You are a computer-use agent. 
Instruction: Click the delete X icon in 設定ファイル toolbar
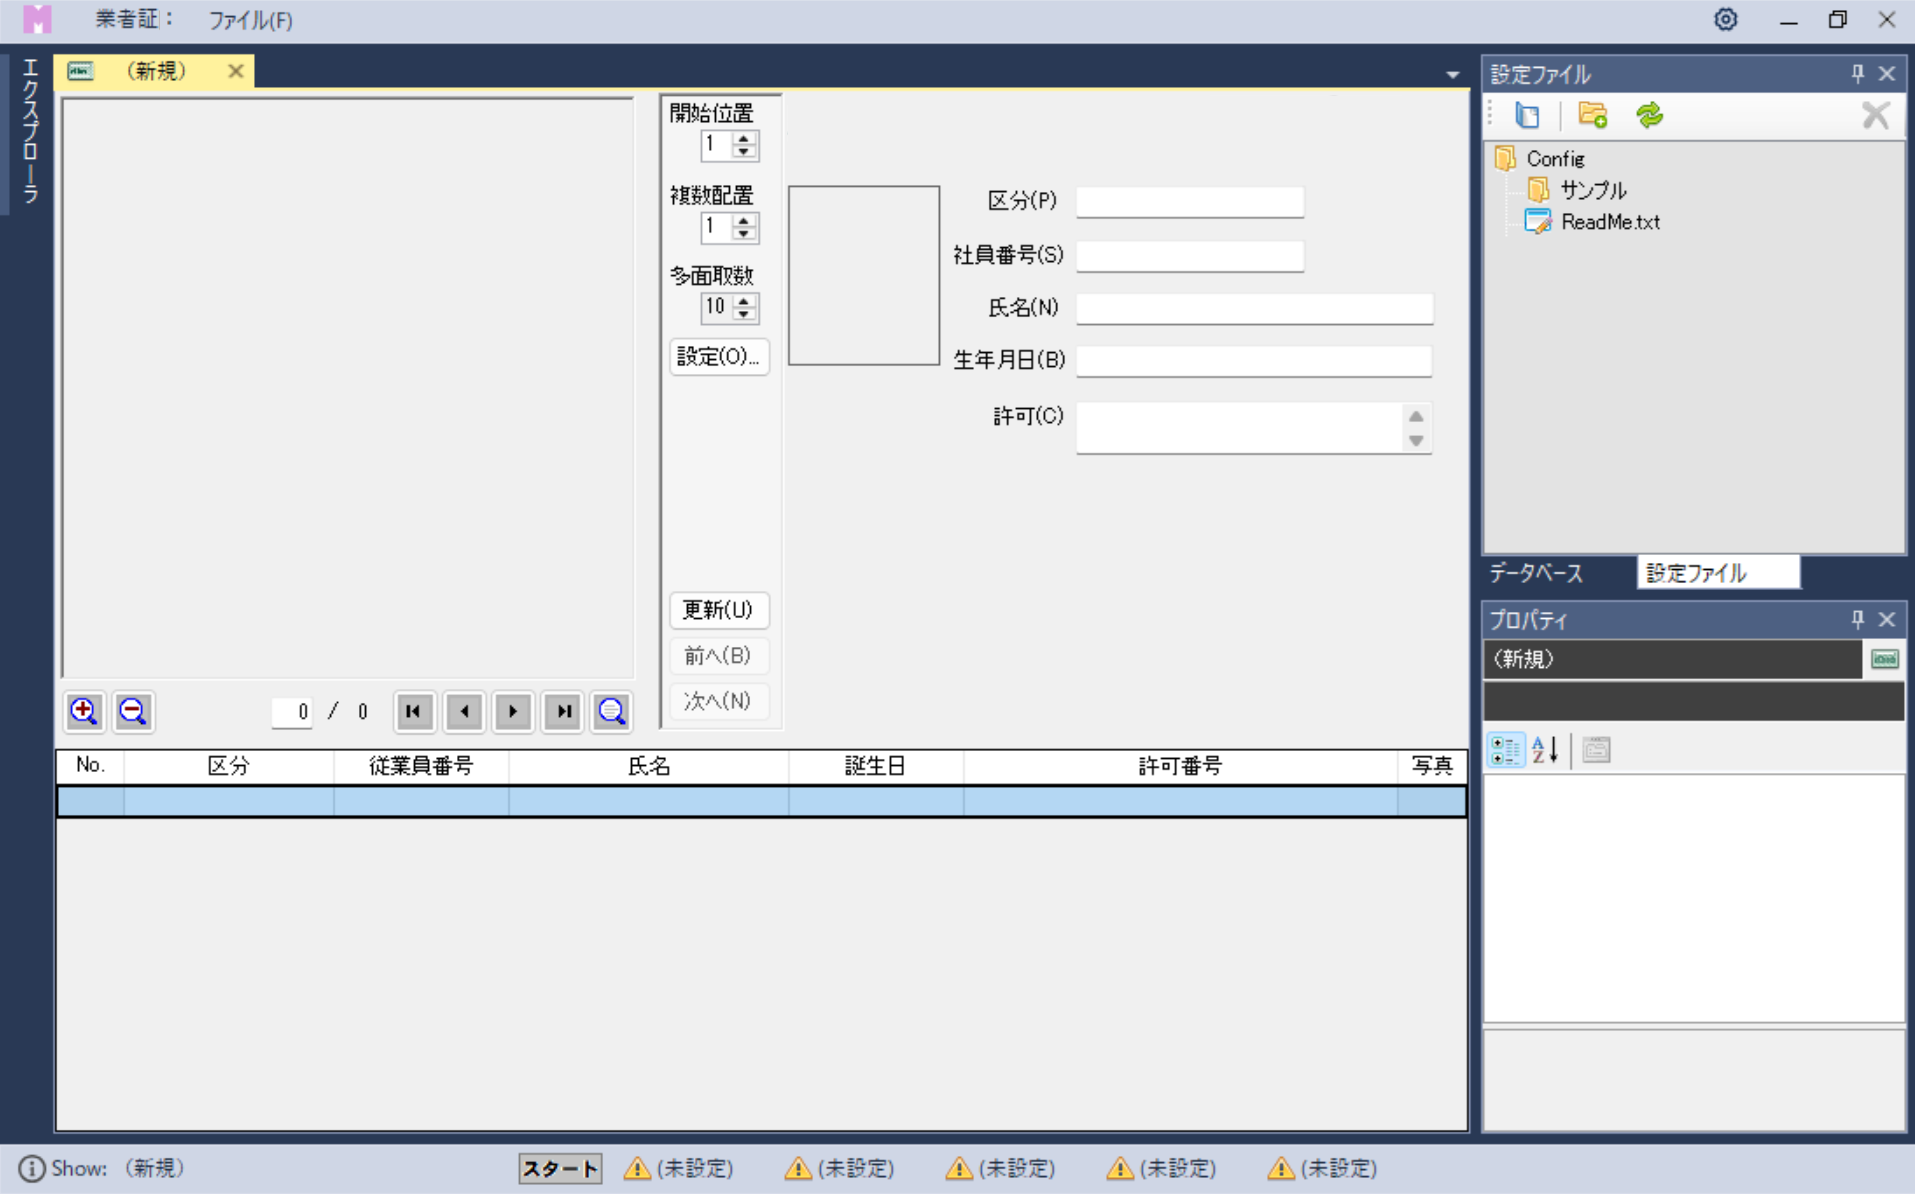coord(1875,115)
